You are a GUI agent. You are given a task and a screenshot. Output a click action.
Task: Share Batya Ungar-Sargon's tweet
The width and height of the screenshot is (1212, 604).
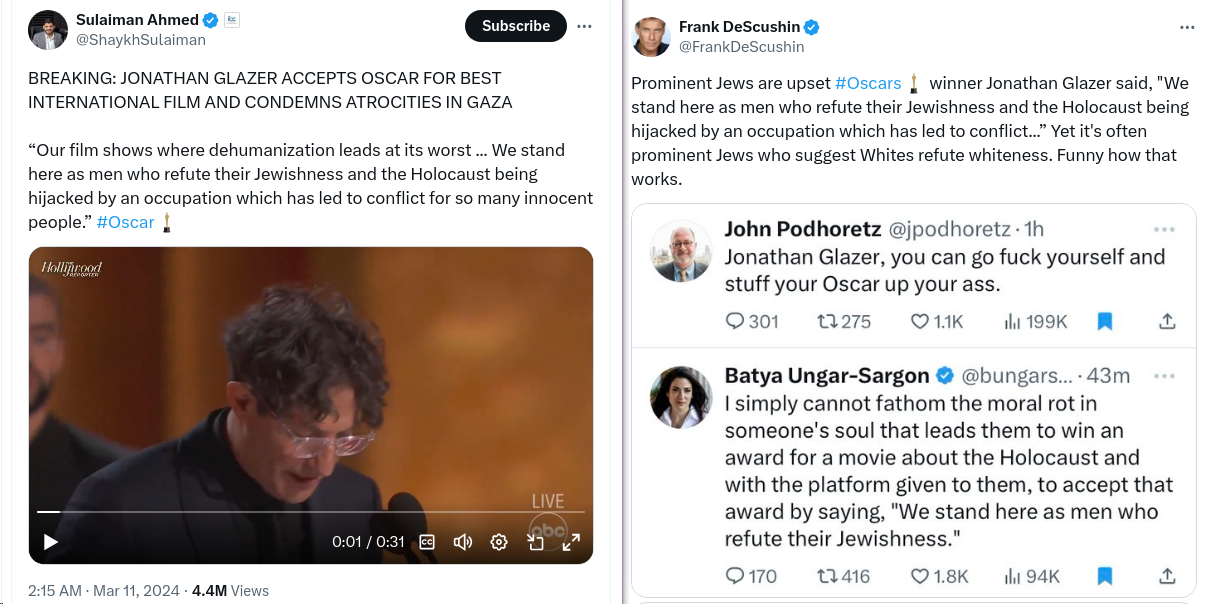coord(1166,576)
